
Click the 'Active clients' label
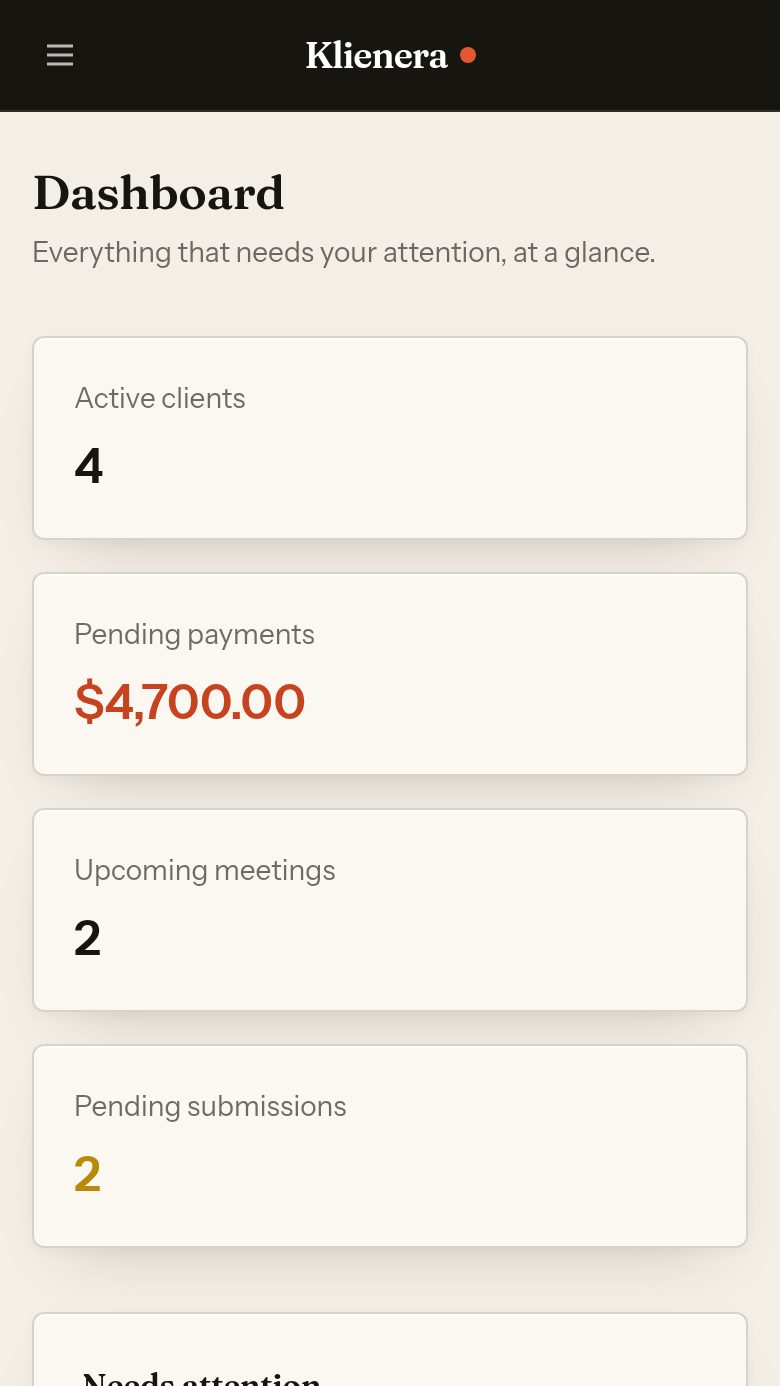coord(160,398)
